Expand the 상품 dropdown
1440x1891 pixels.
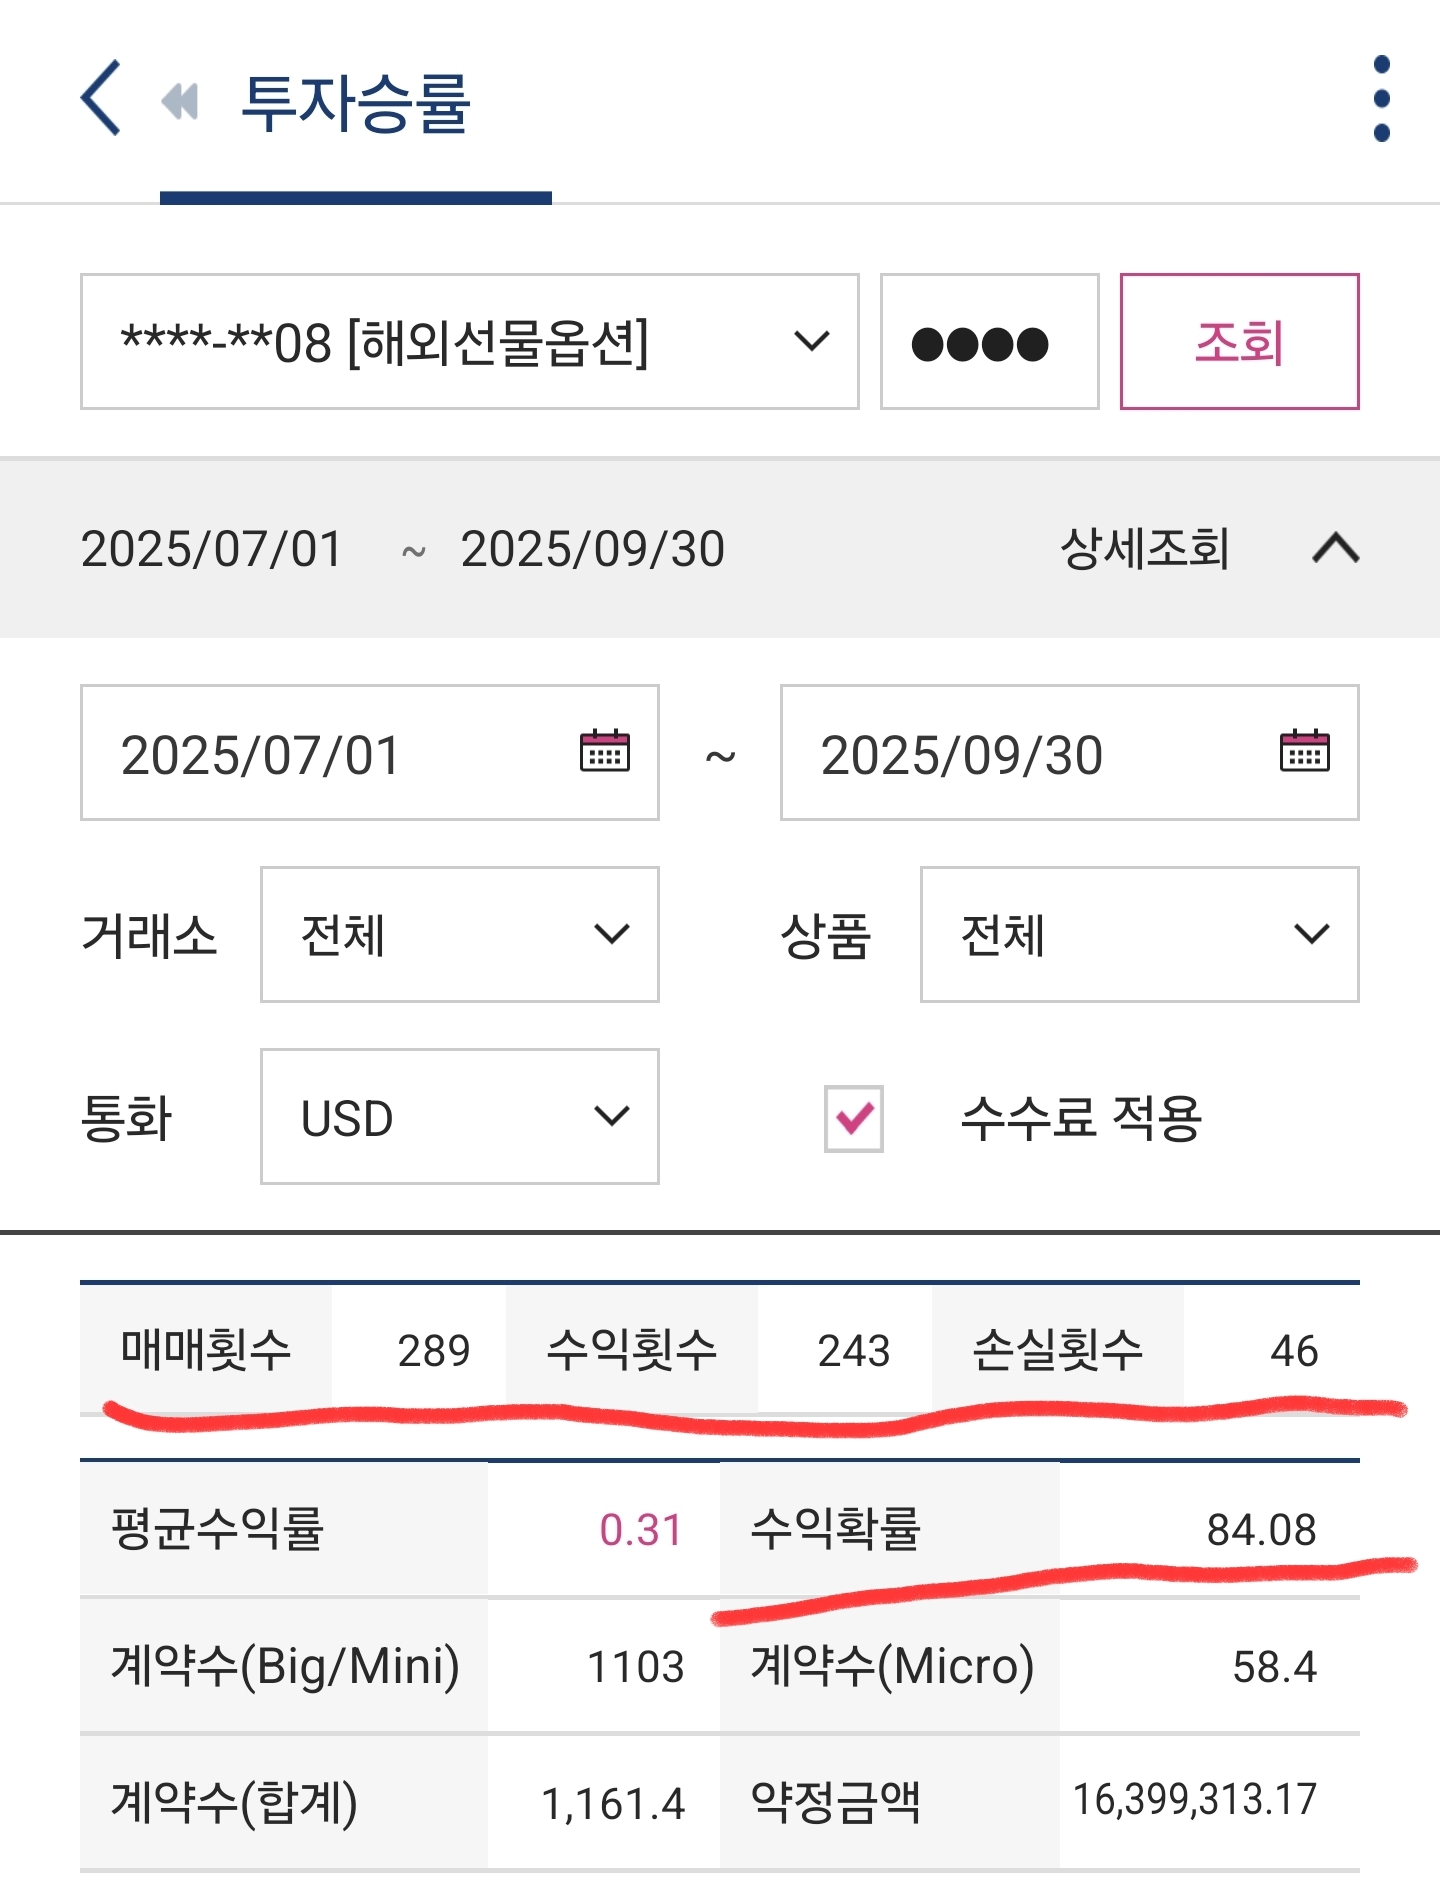click(x=1139, y=935)
